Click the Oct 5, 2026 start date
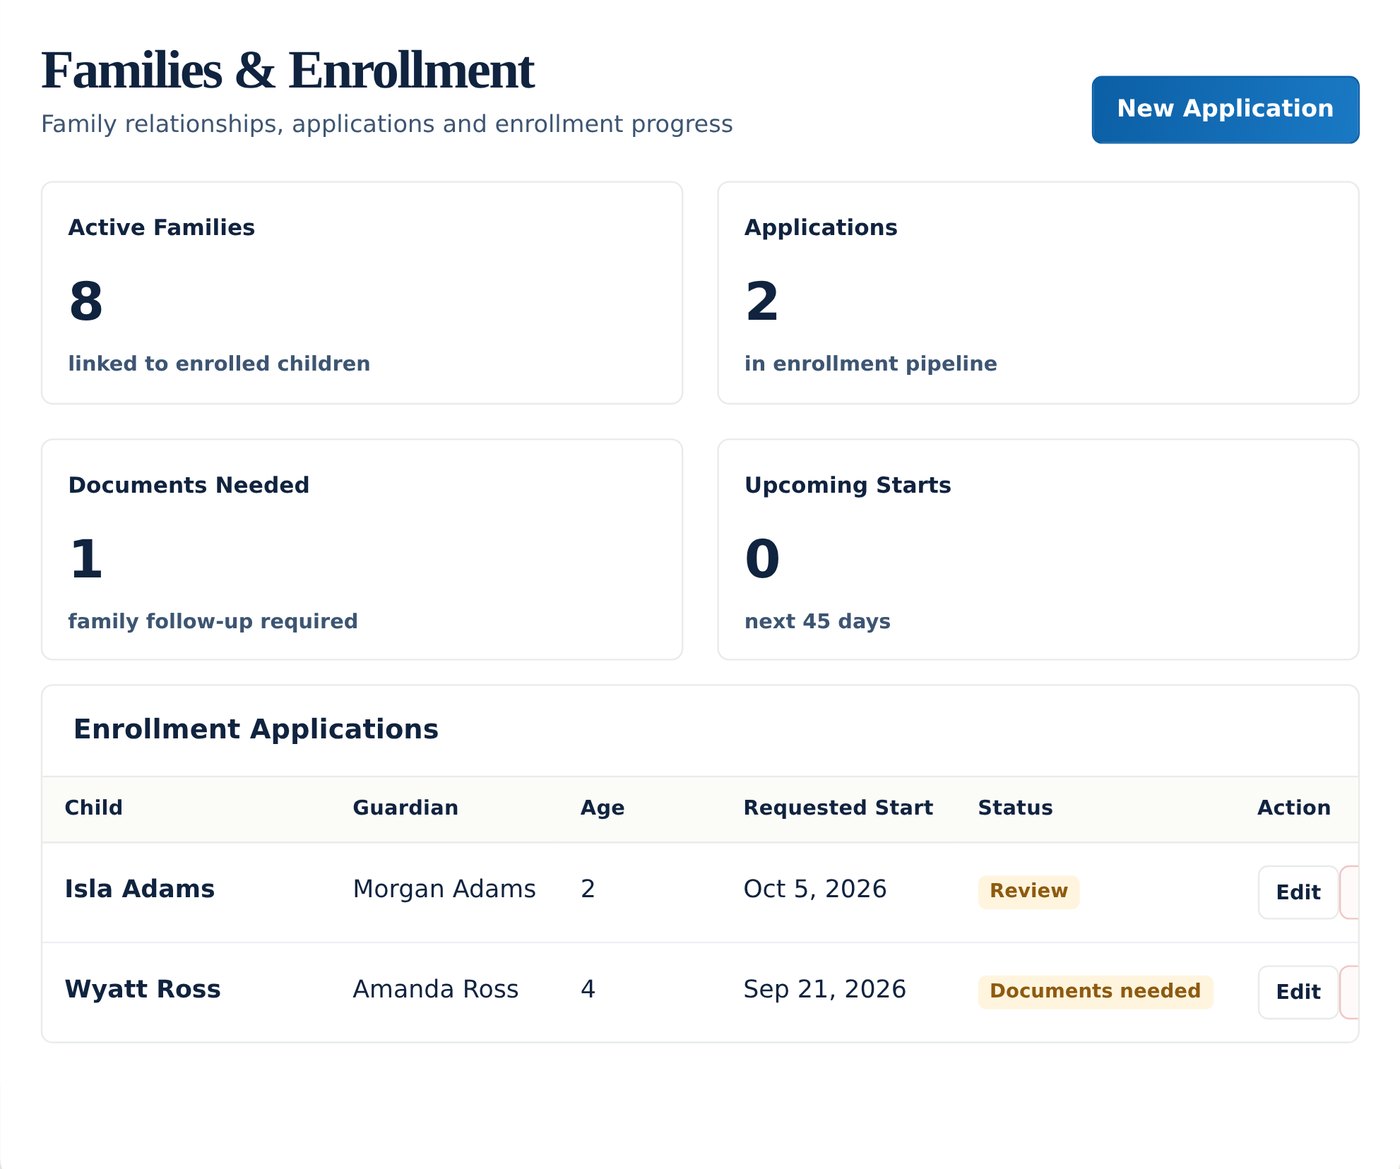The image size is (1400, 1169). pos(815,889)
